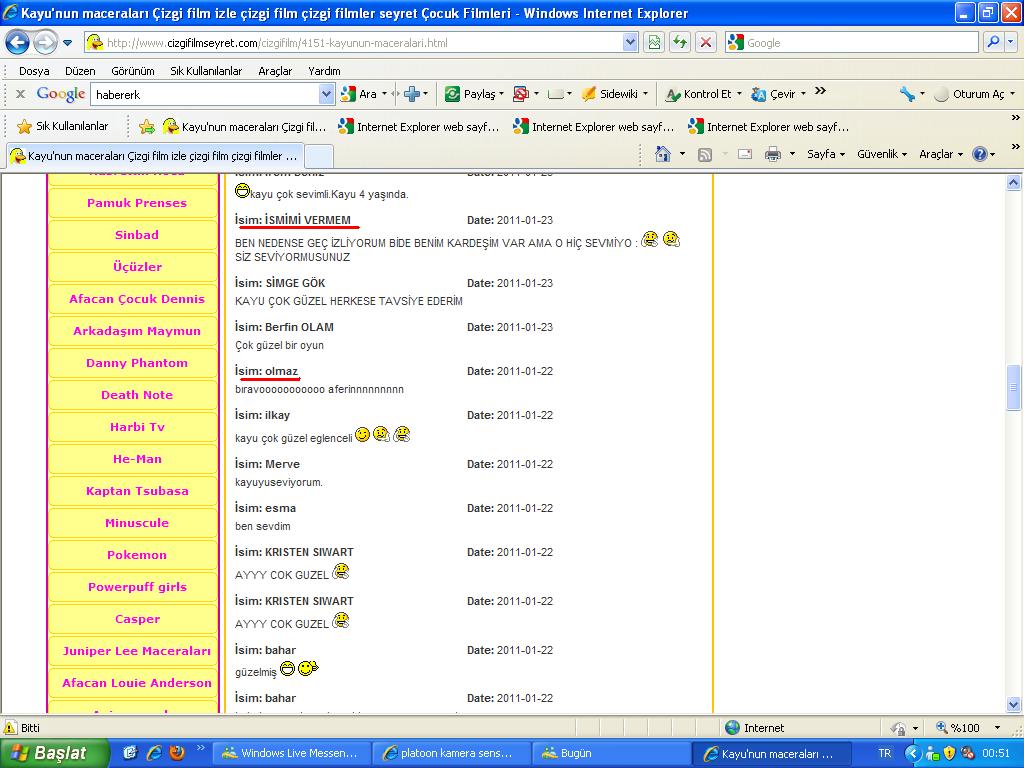Open the Görünüm menu
Screen dimensions: 1024x768
tap(132, 71)
